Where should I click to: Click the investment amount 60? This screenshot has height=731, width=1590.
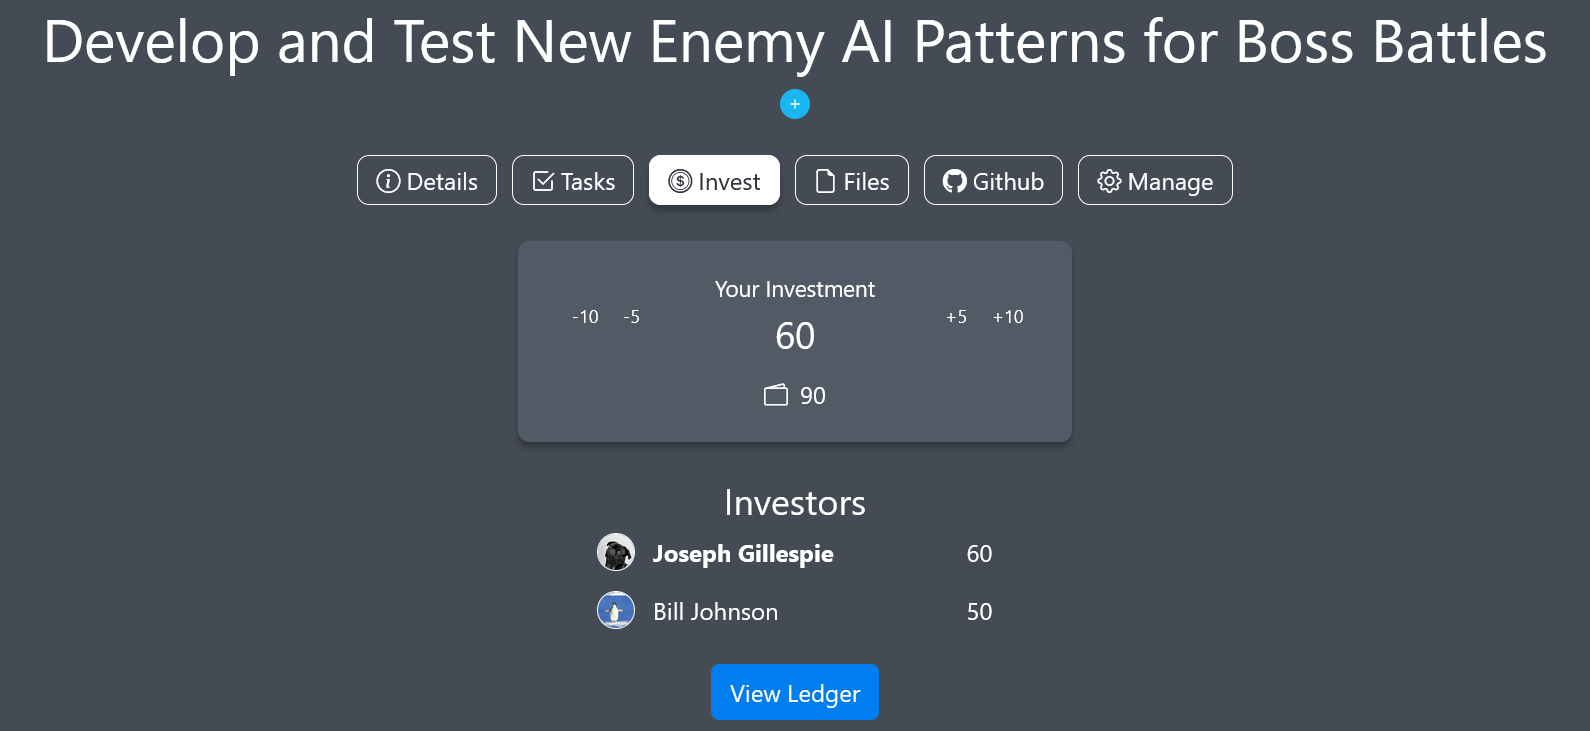(x=795, y=336)
